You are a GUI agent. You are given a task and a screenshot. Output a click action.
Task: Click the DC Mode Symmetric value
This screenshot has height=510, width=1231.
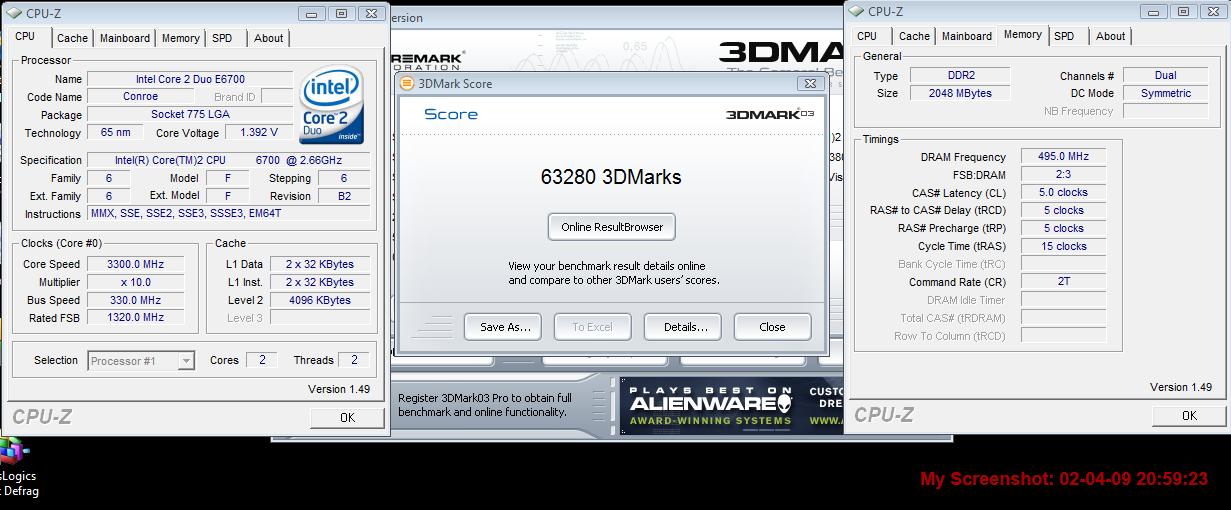tap(1166, 93)
